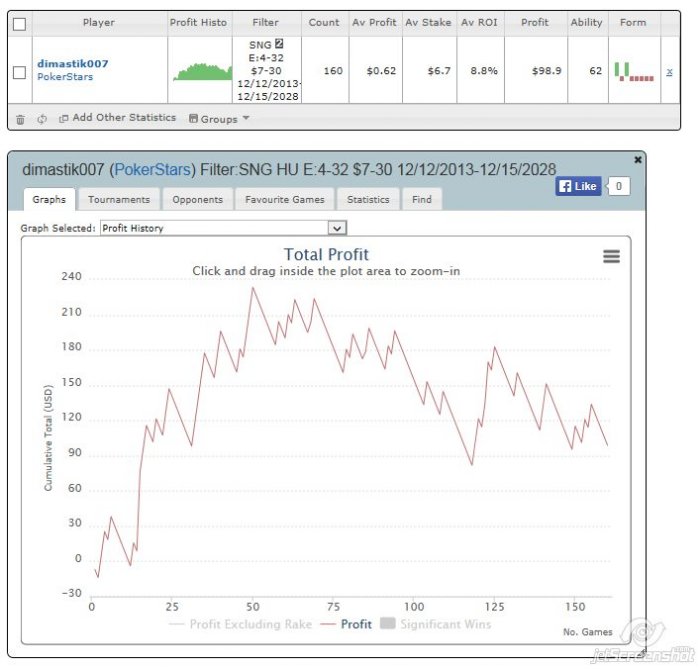Open the Groups dropdown
Viewport: 700px width, 669px height.
pos(219,119)
